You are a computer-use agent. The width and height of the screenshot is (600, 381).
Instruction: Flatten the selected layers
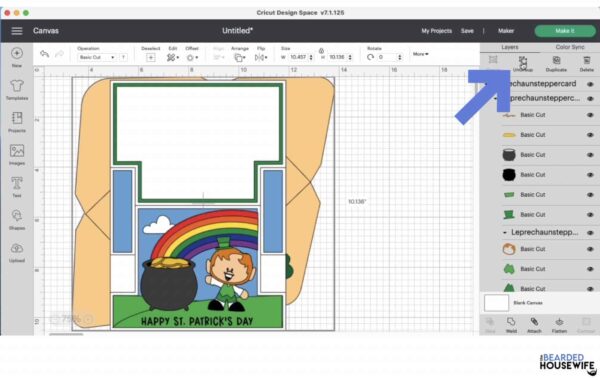click(559, 324)
